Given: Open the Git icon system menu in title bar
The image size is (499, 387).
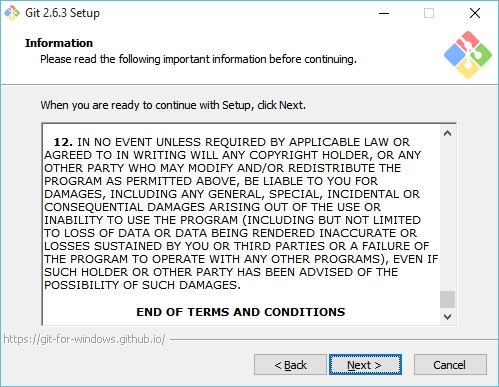Looking at the screenshot, I should (12, 13).
